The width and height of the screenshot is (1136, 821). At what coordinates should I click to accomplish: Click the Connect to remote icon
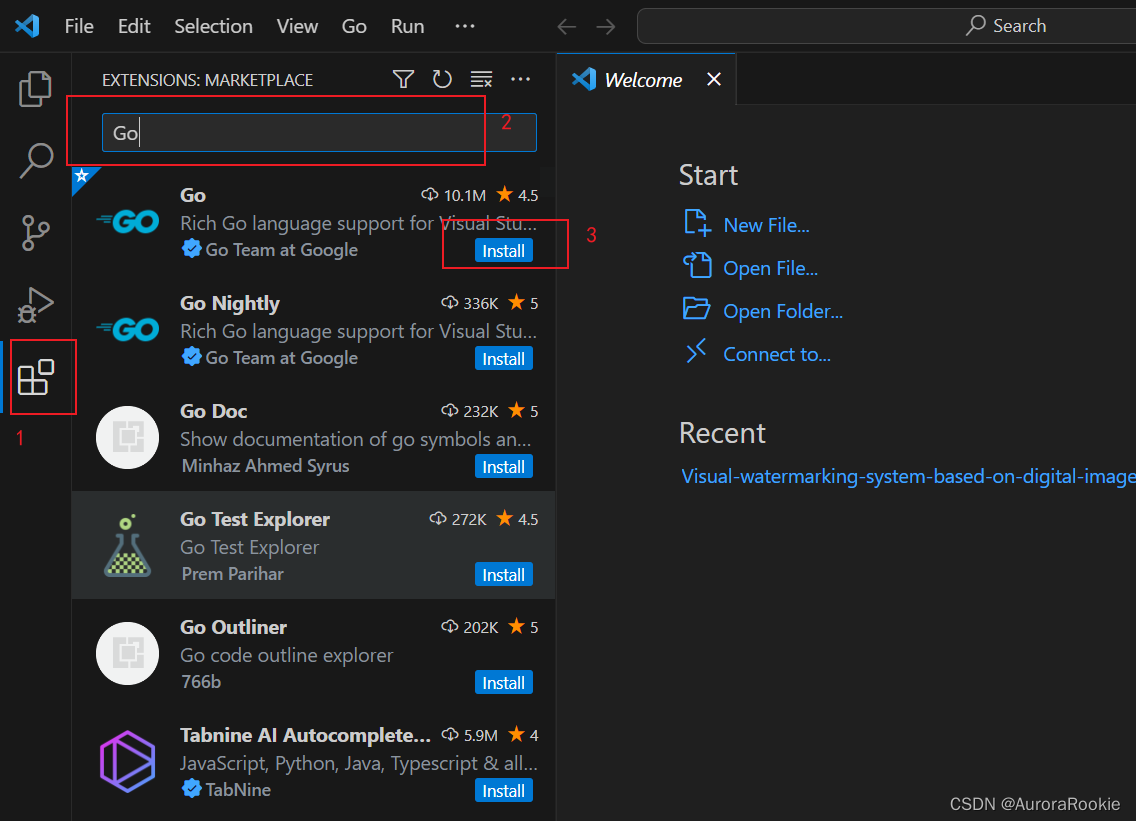(x=696, y=351)
